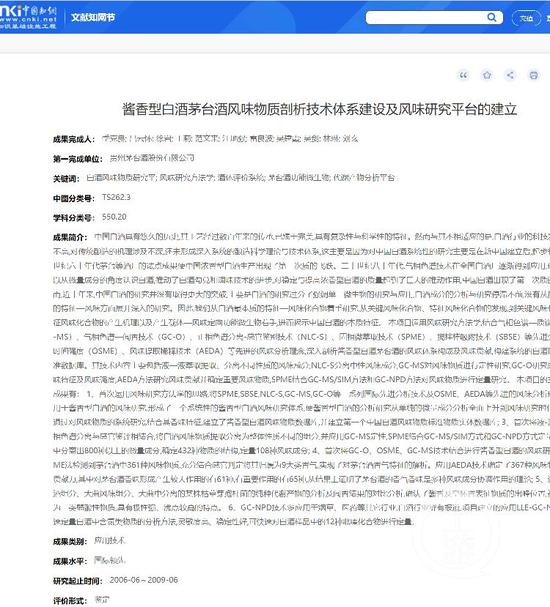Click the CNKI logo in the header
Viewport: 550px width, 607px height.
tap(28, 17)
